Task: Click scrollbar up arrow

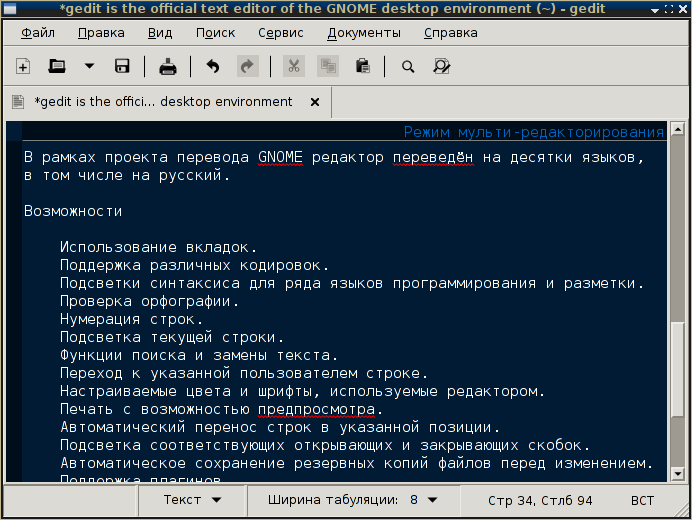Action: click(677, 128)
